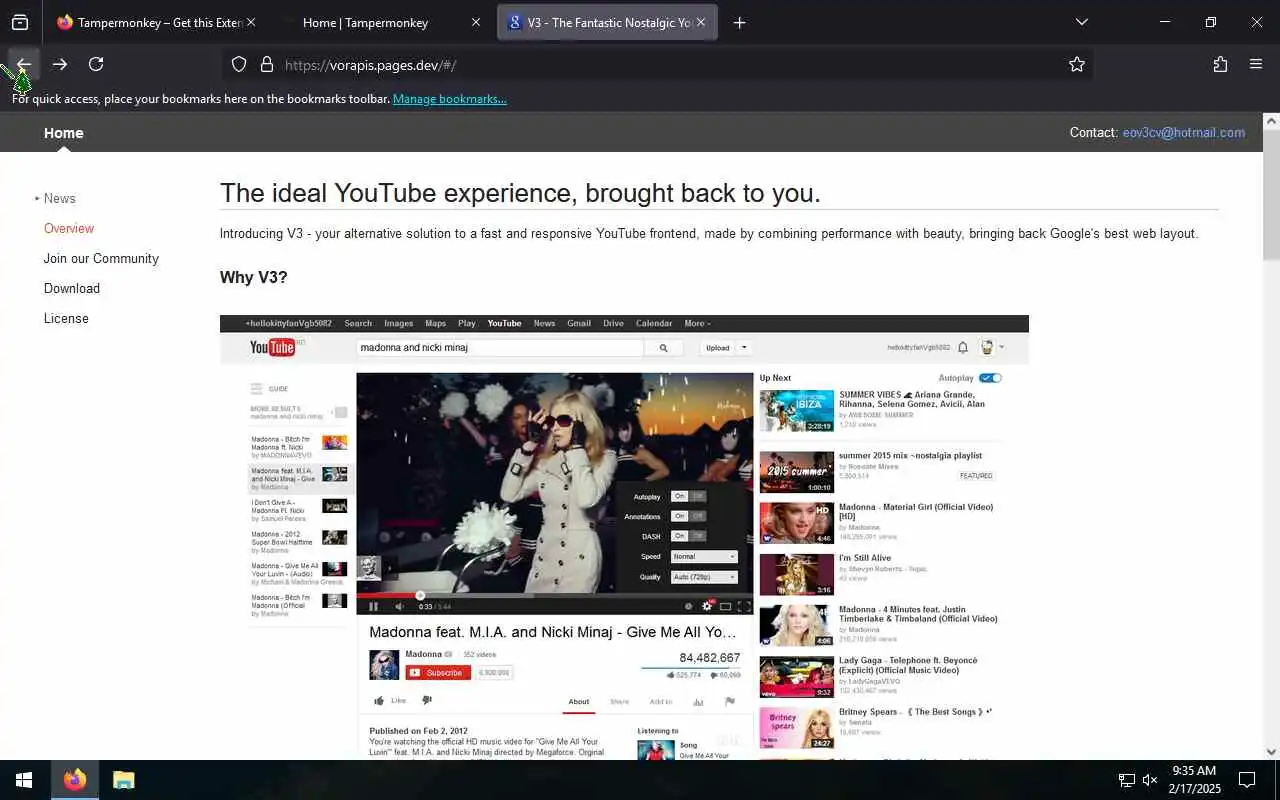Click the madonna and nicki minaj search box
Image resolution: width=1280 pixels, height=800 pixels.
coord(500,348)
